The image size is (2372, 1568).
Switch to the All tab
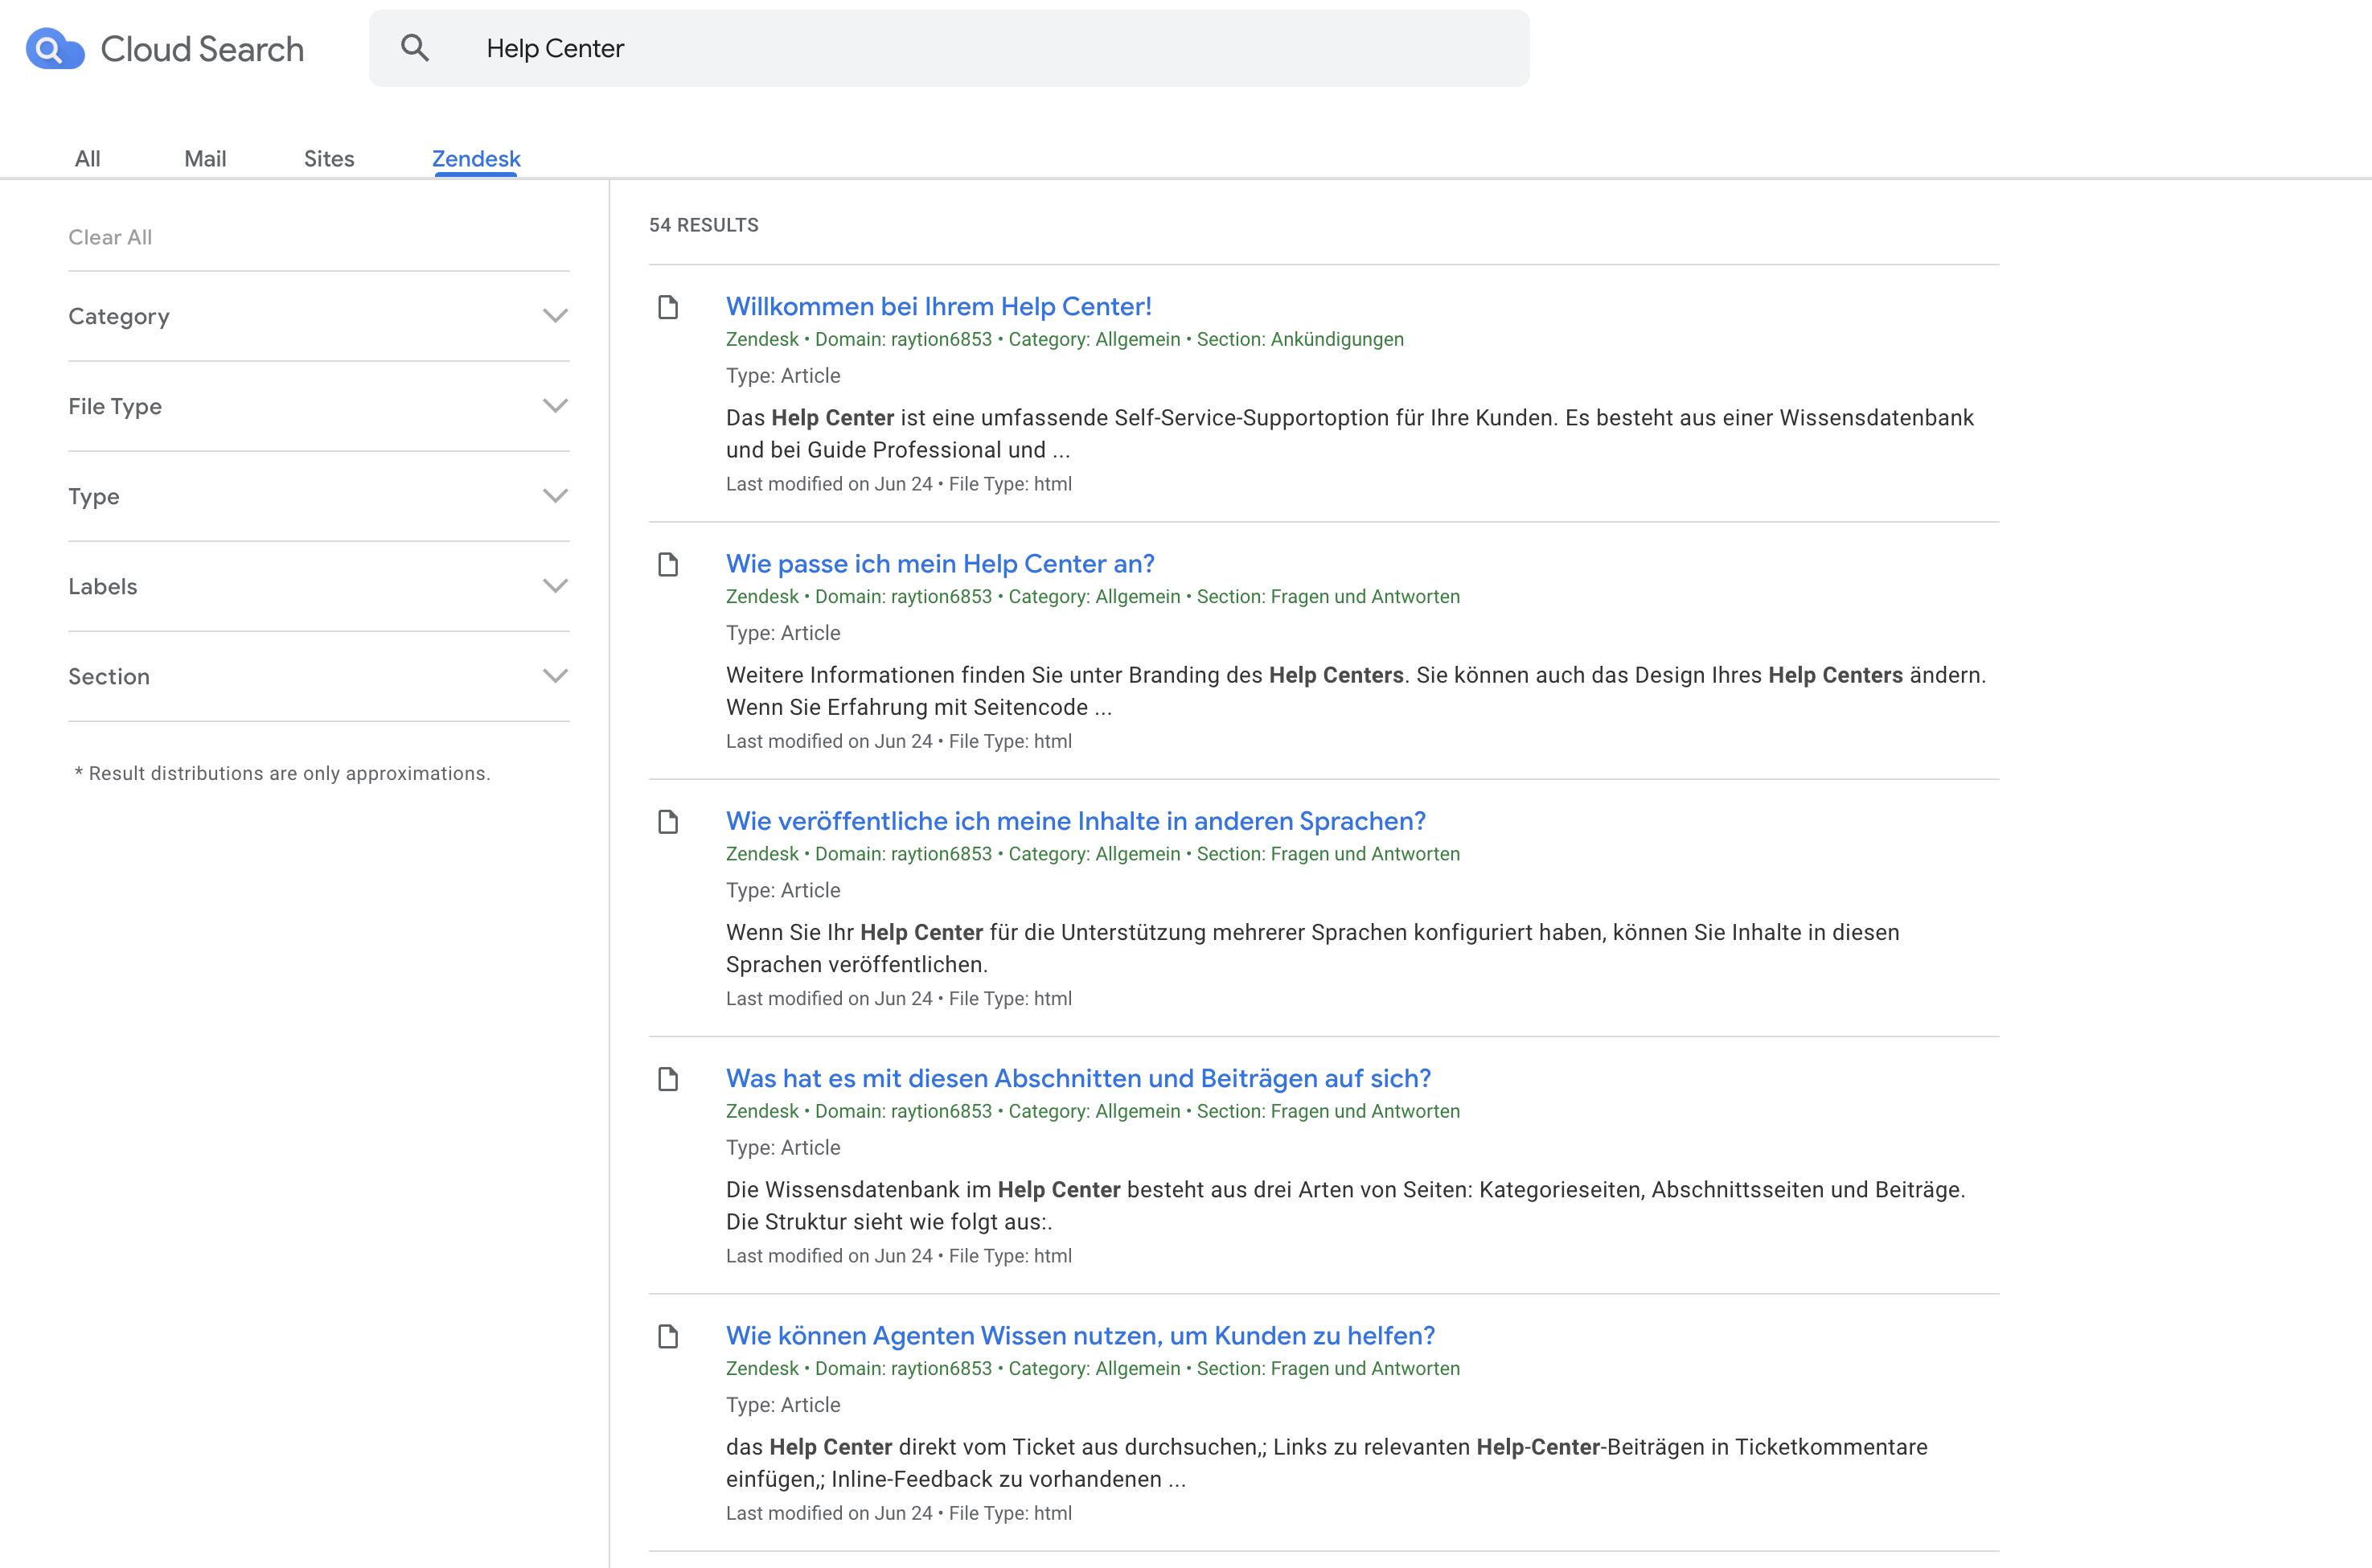(87, 158)
